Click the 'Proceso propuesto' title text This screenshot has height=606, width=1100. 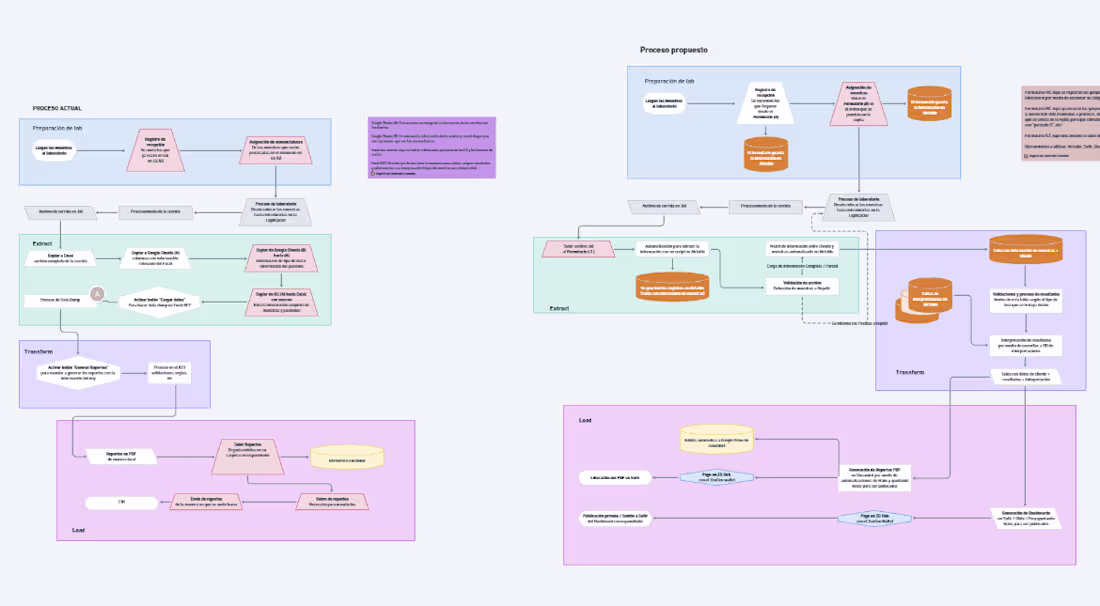coord(674,49)
